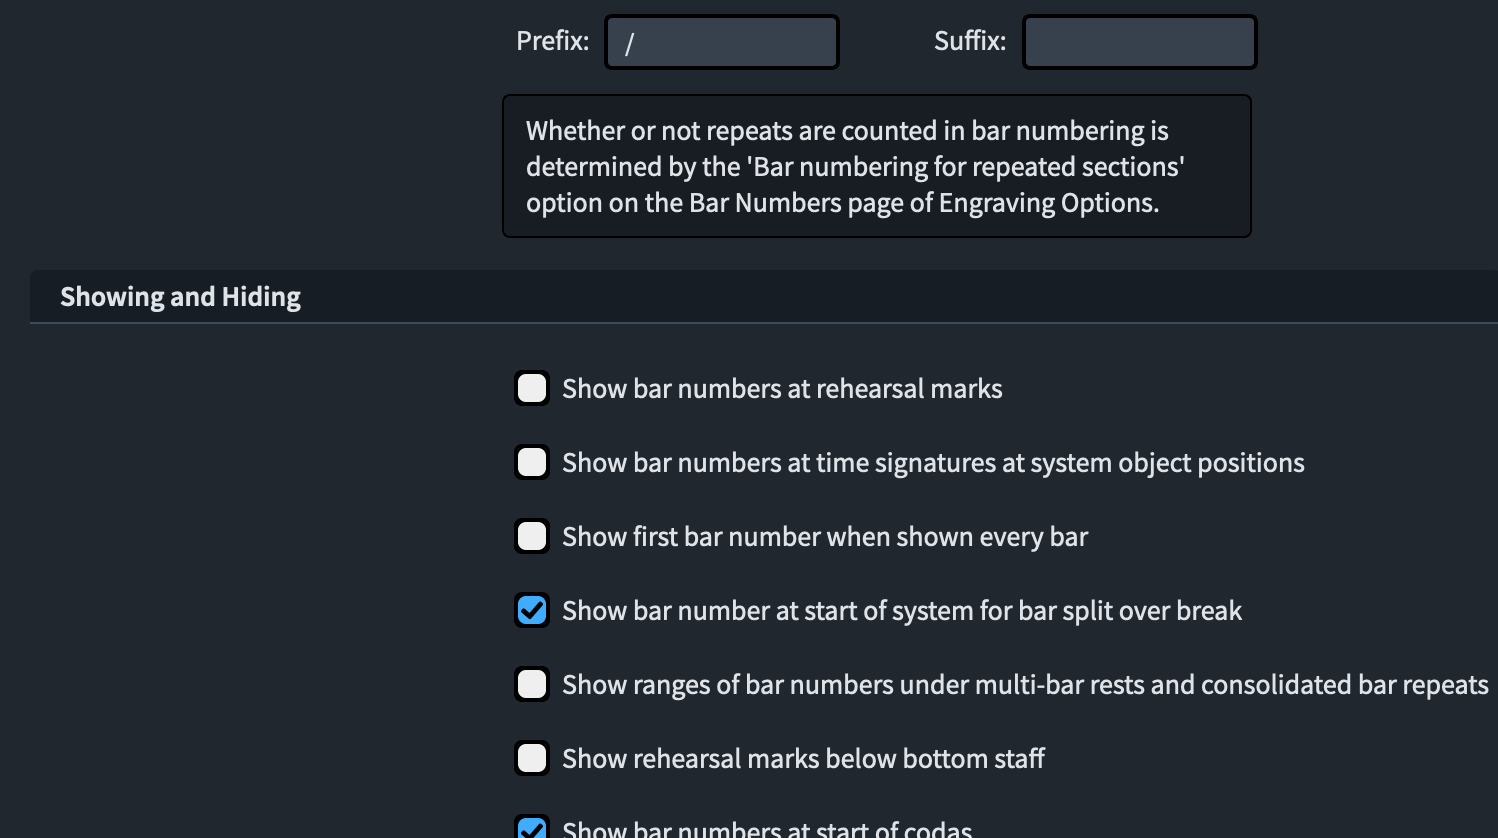The height and width of the screenshot is (838, 1498).
Task: Click the 'Show bar numbers at rehearsal marks' text
Action: (782, 389)
